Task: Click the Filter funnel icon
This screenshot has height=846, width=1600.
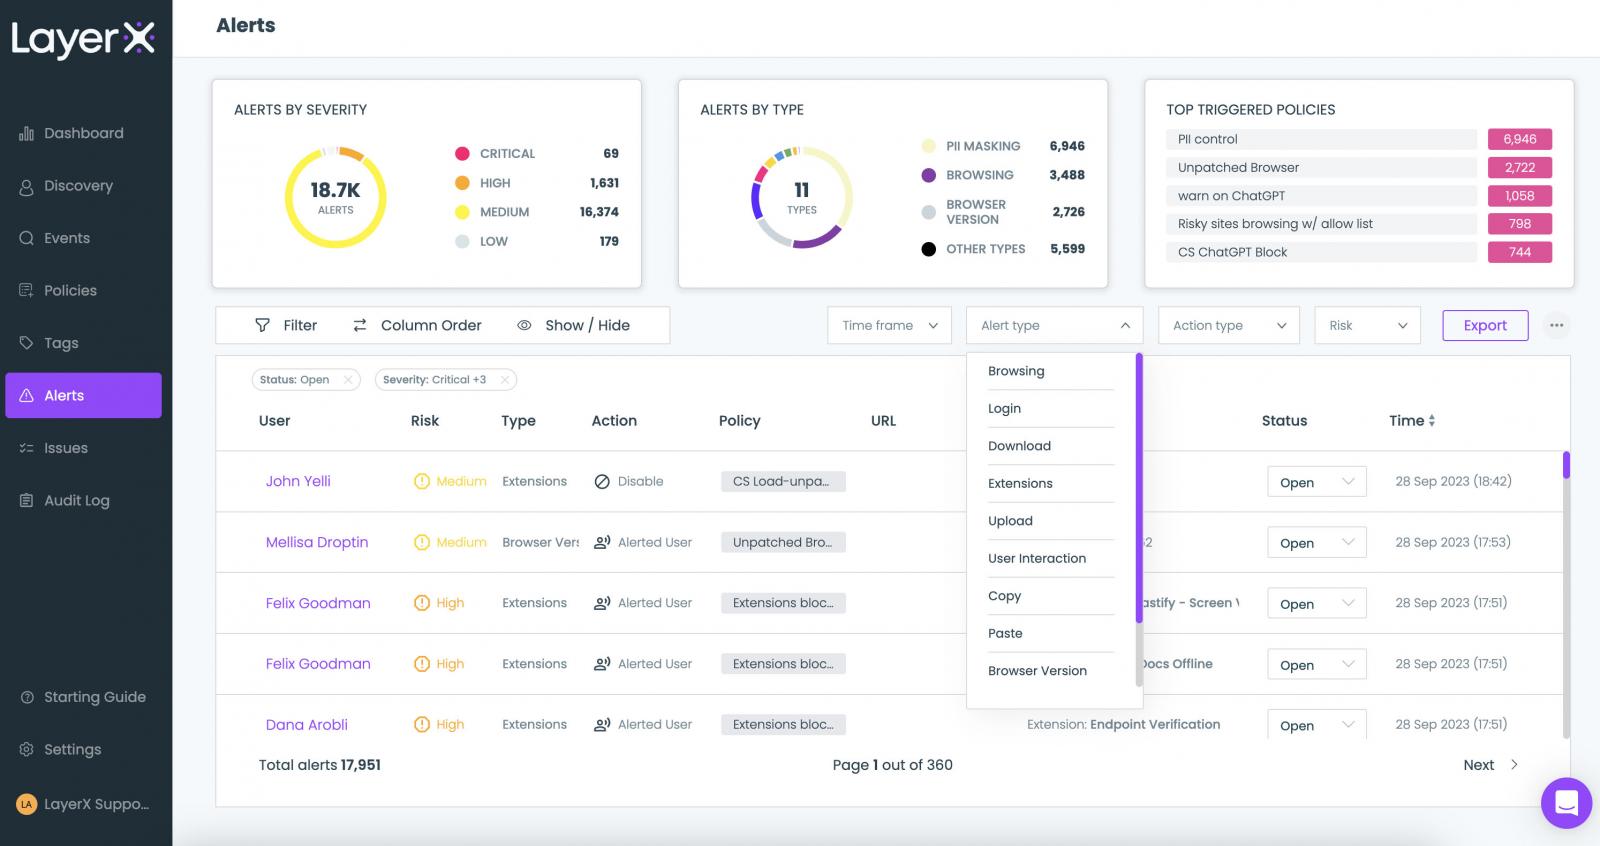Action: (262, 325)
